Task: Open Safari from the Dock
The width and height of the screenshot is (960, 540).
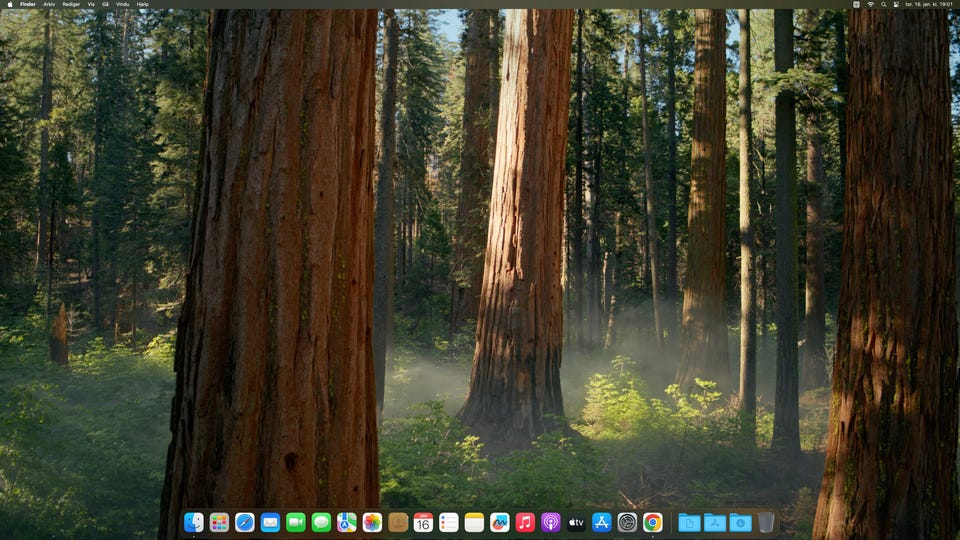Action: (245, 522)
